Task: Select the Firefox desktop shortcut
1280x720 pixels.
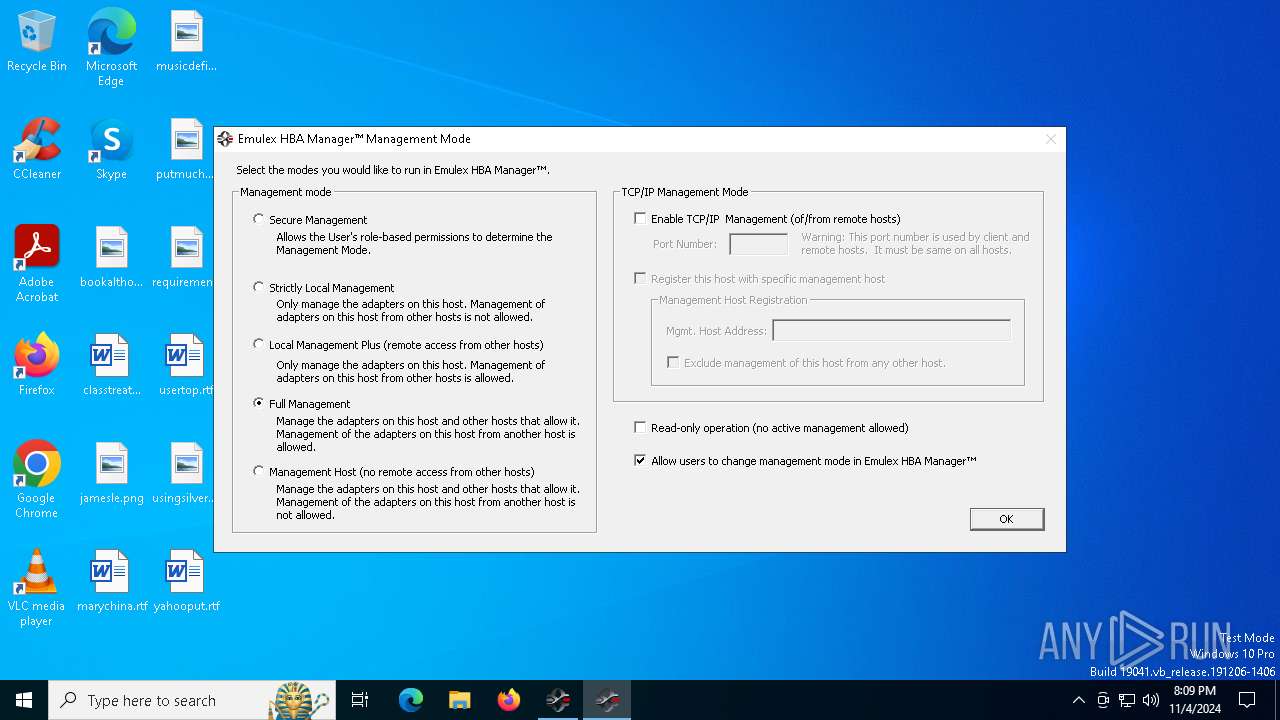Action: click(x=37, y=366)
